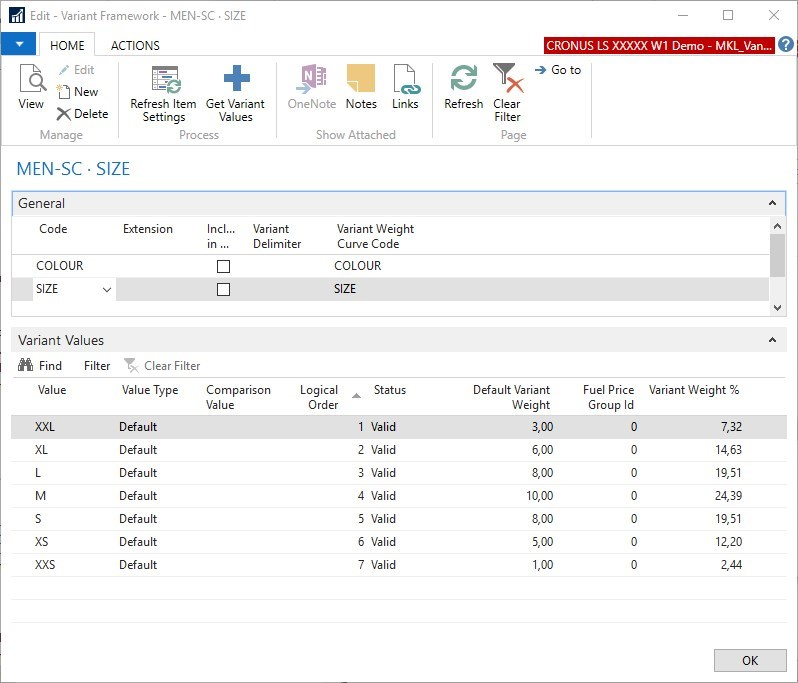Click the Find binoculars icon
Screen dimensions: 798x683
tap(25, 366)
